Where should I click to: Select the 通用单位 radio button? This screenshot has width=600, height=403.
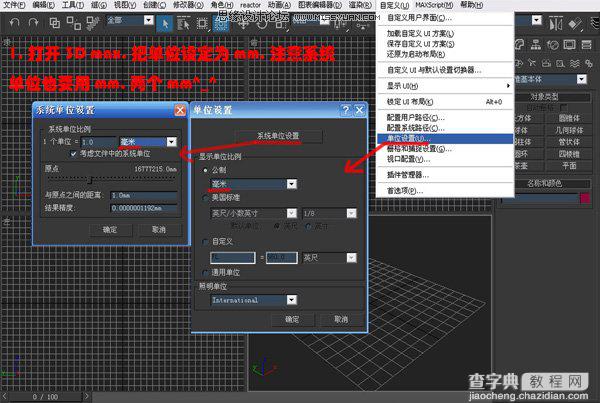(x=205, y=272)
